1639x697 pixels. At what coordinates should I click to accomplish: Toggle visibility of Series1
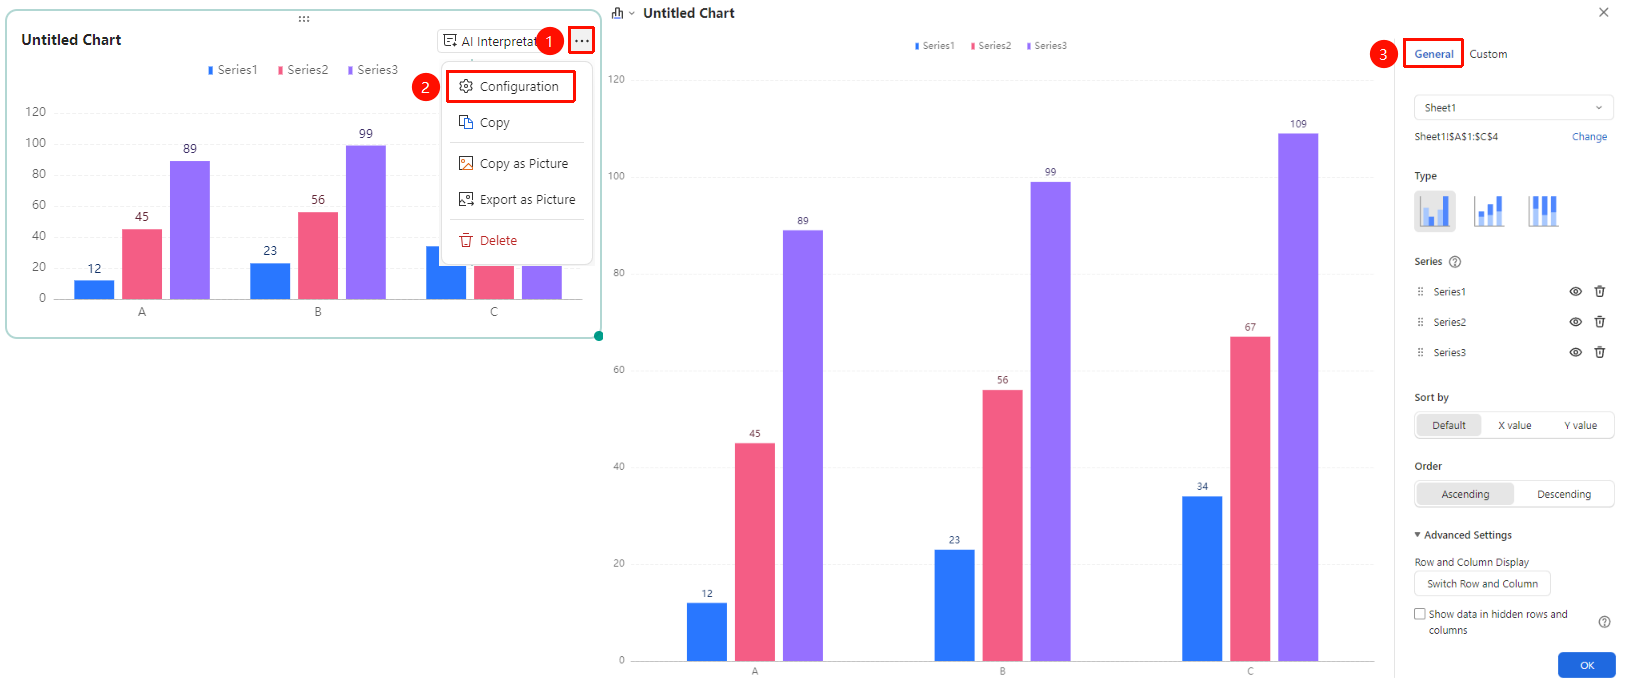[x=1575, y=291]
